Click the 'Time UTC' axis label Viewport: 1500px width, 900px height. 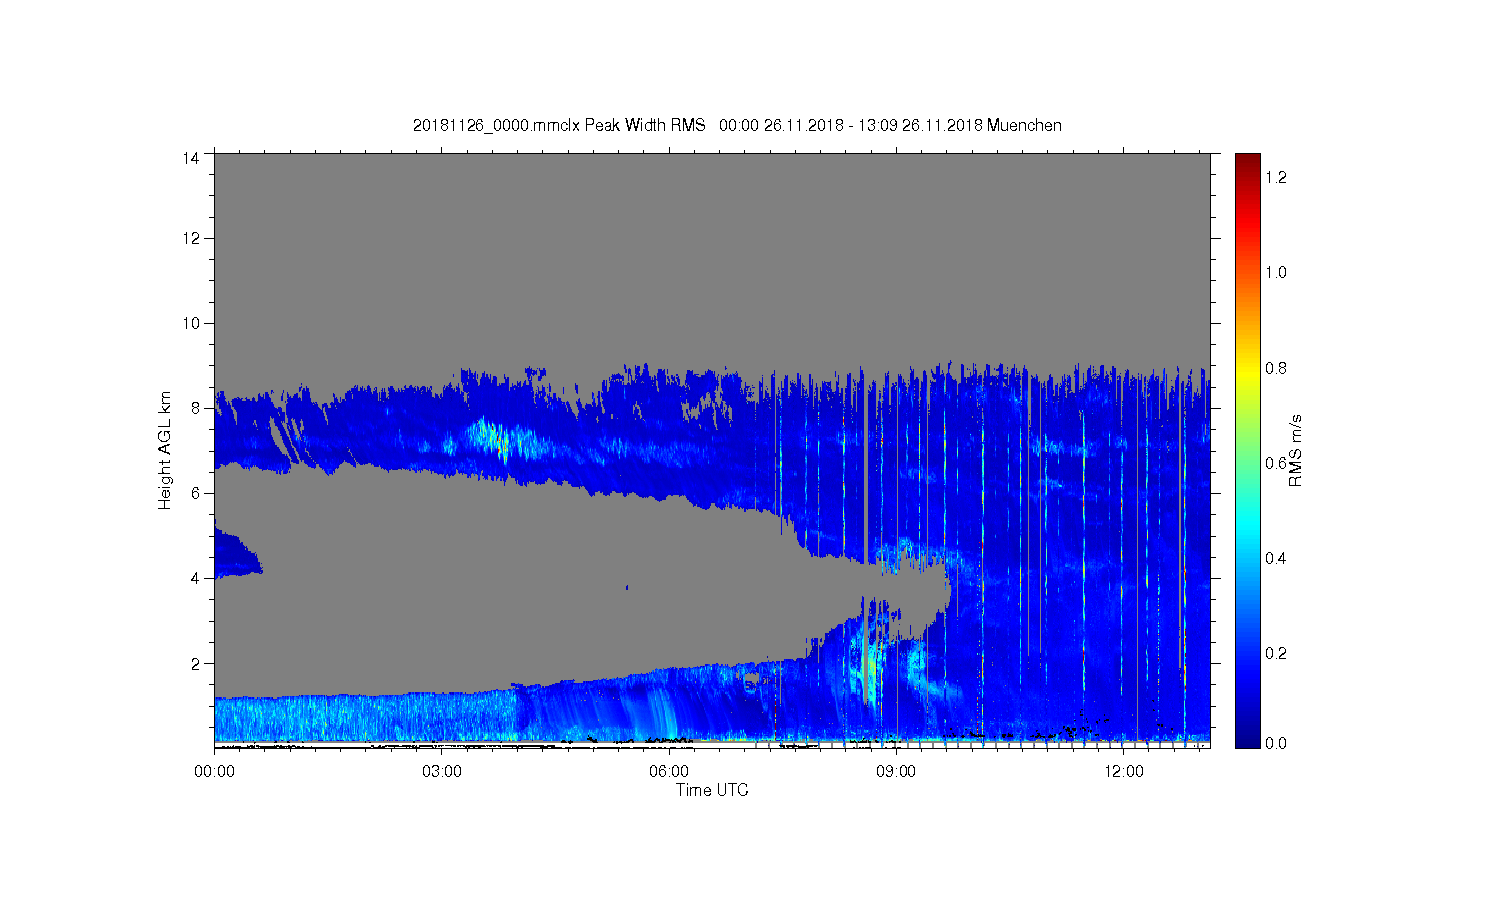(712, 790)
